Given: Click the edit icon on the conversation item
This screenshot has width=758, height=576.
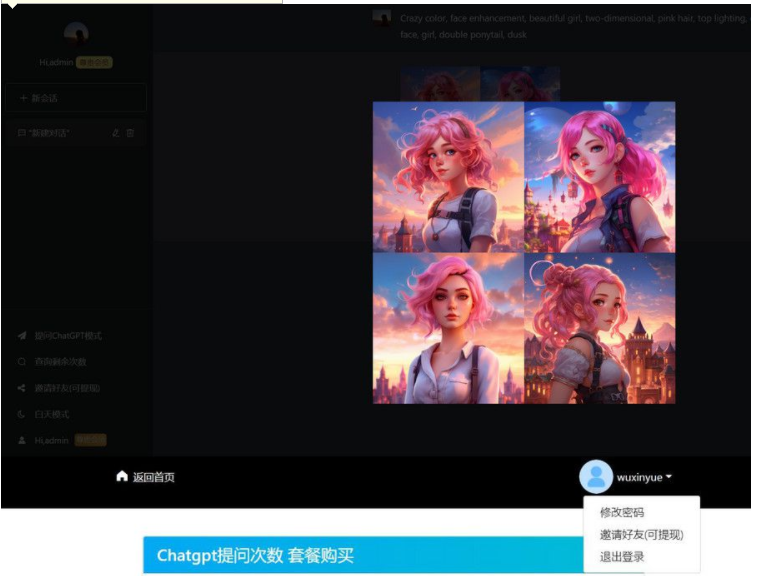Looking at the screenshot, I should 116,133.
